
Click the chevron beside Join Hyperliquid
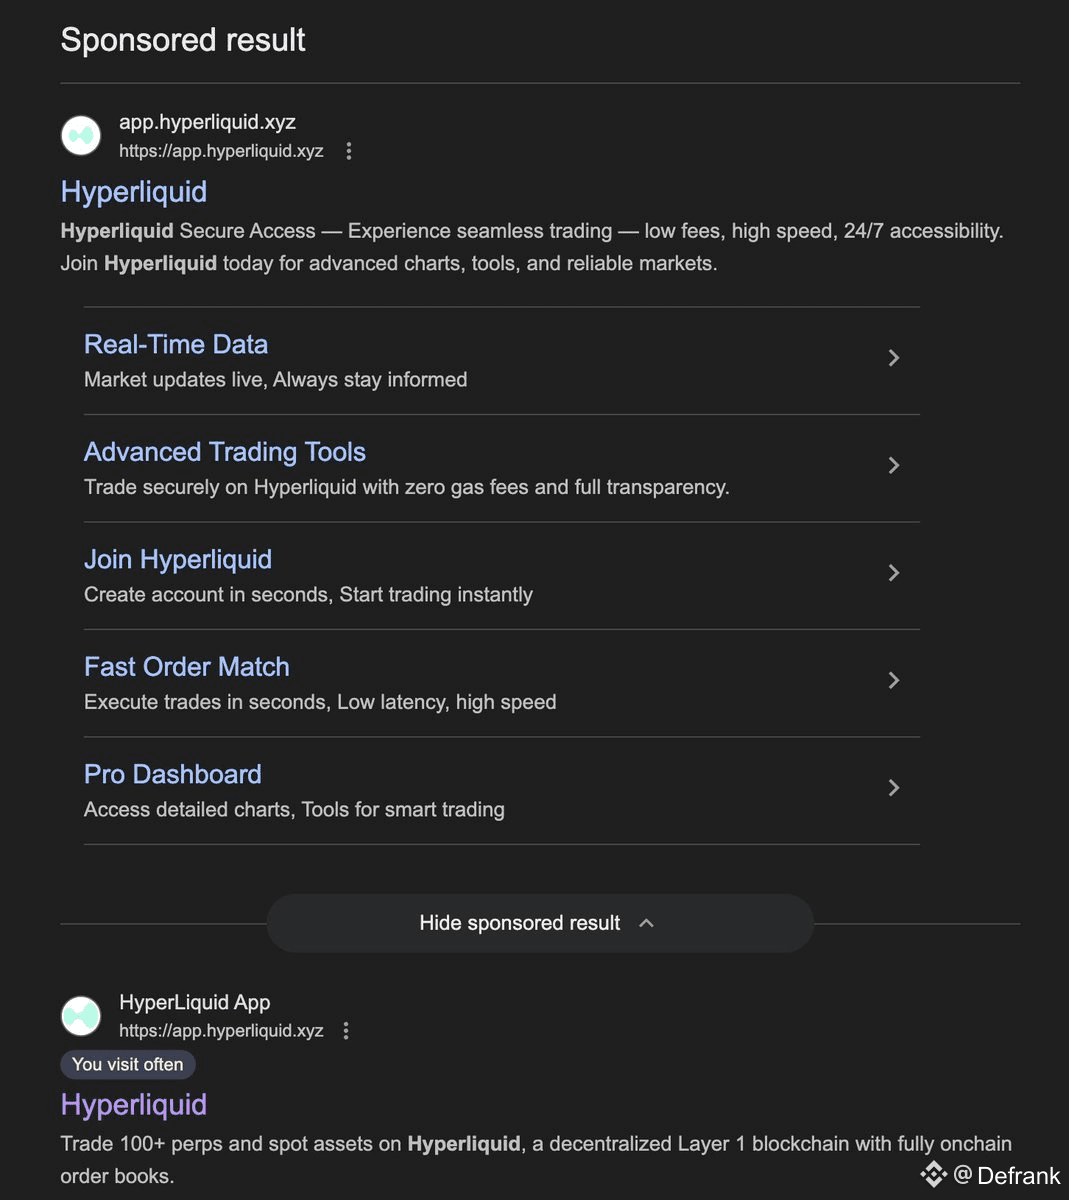pos(894,573)
